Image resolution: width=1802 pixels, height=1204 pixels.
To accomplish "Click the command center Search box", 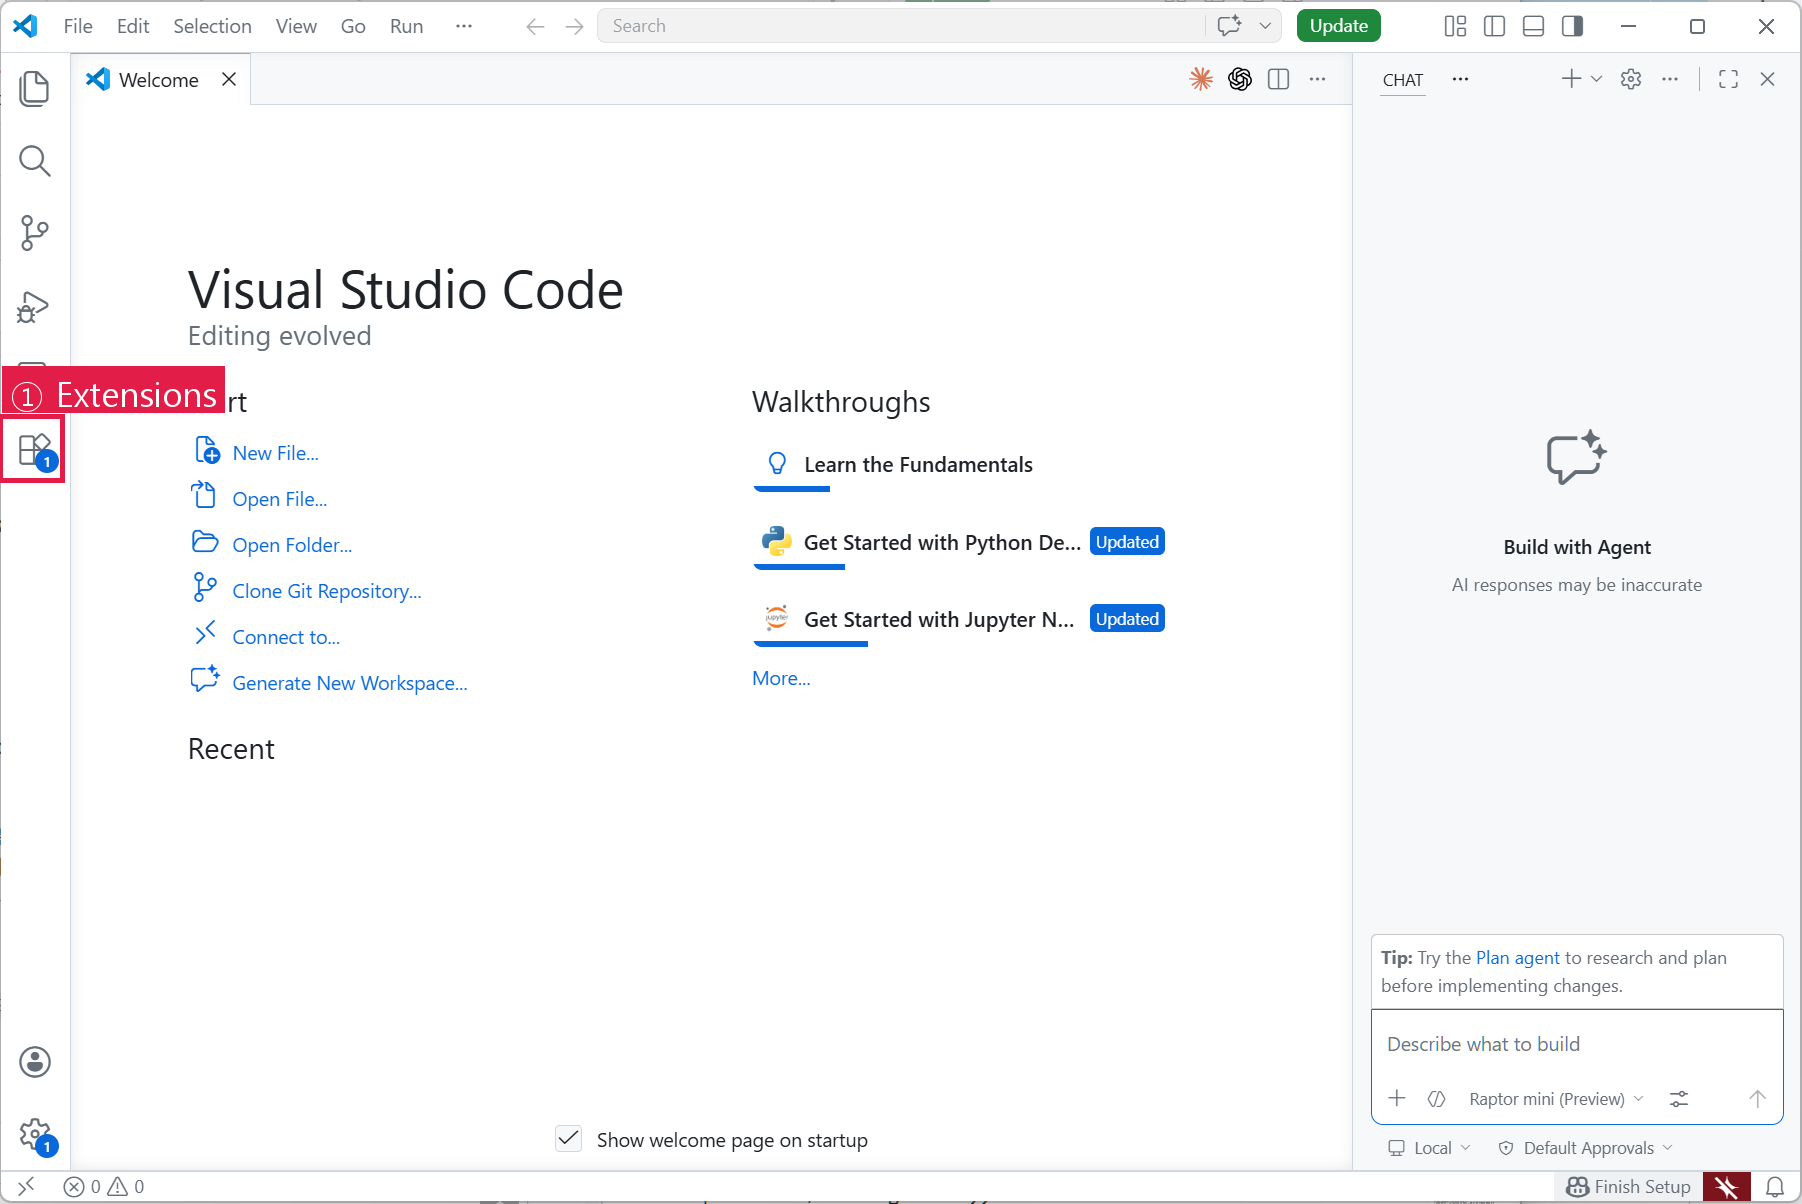I will [900, 26].
